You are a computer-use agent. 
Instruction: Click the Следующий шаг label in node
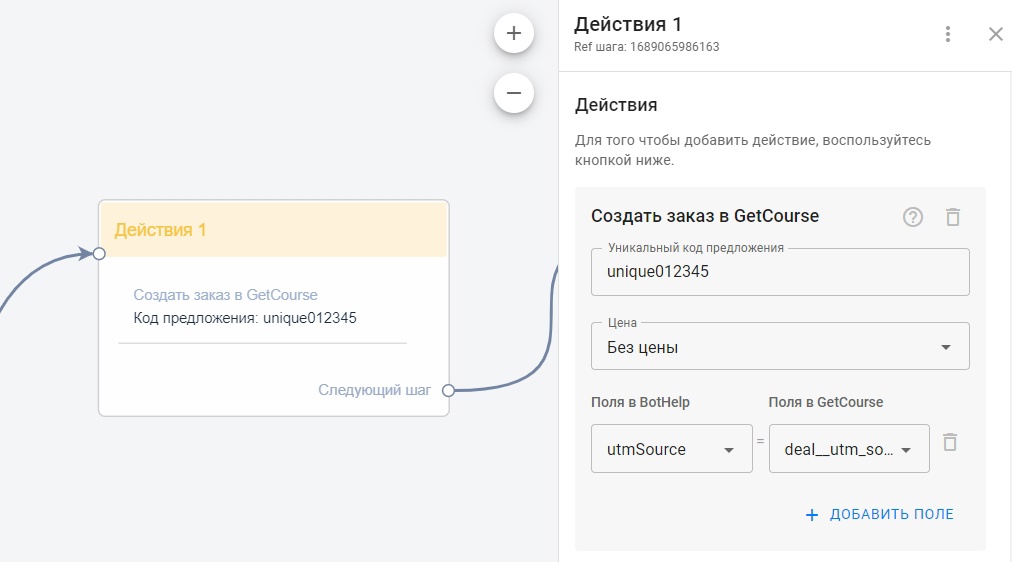[374, 390]
